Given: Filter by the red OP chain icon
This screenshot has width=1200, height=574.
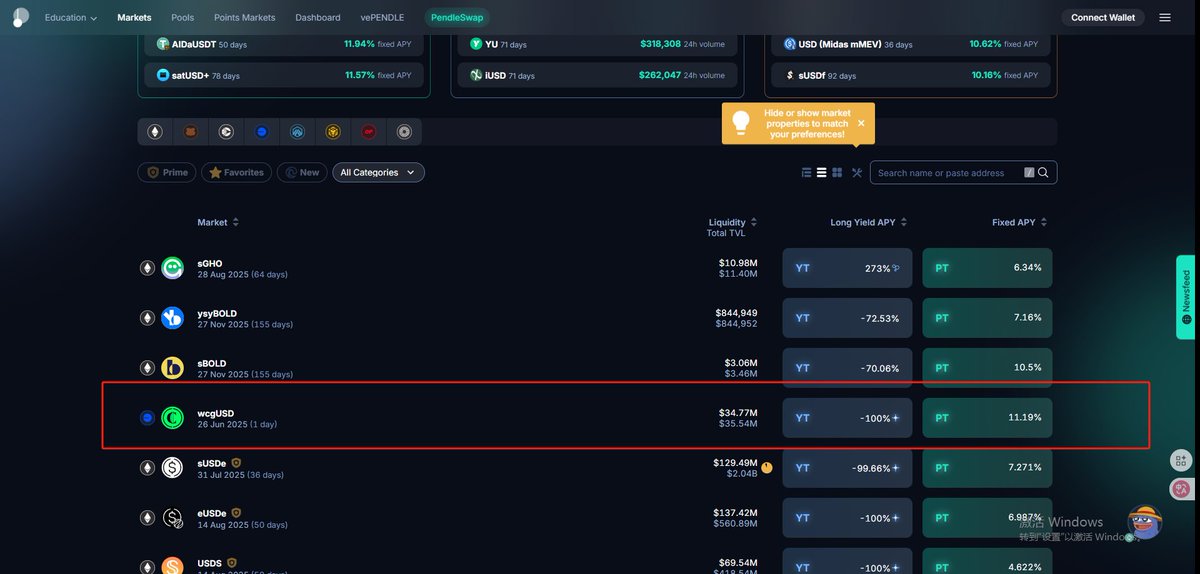Looking at the screenshot, I should pyautogui.click(x=368, y=132).
